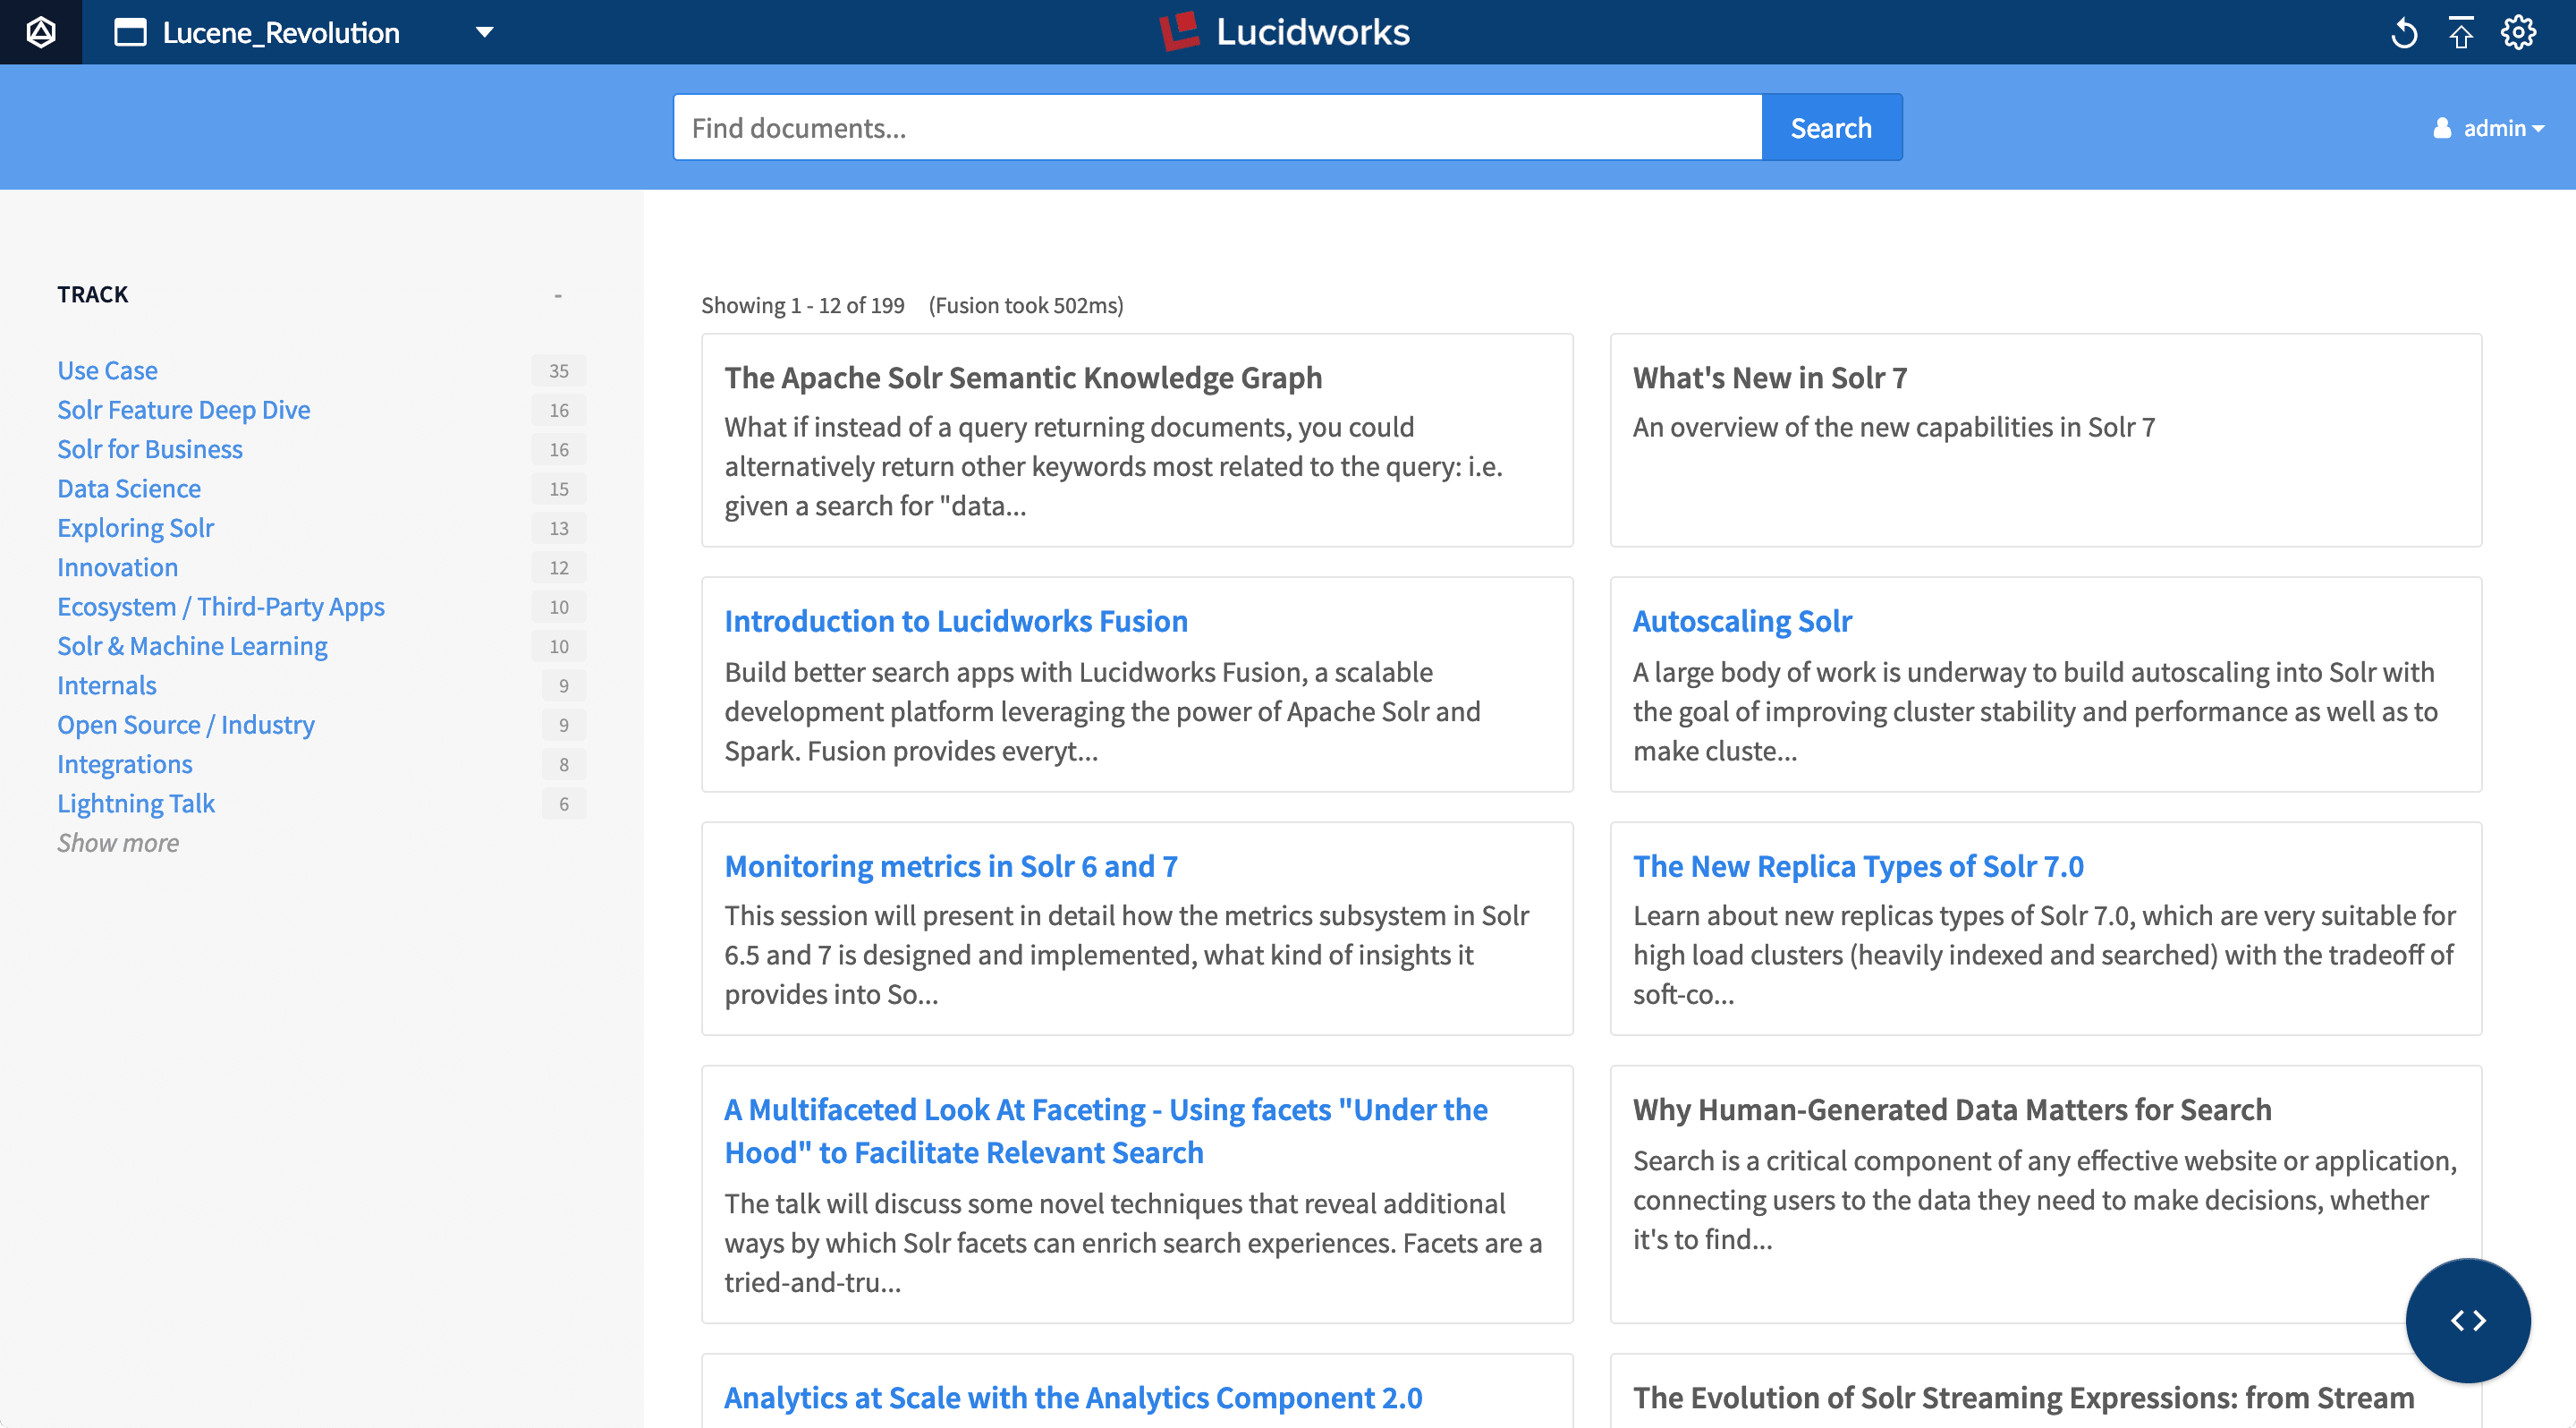Screen dimensions: 2576x1428
Task: Click the count badge 8 next to Integrations
Action: click(x=564, y=765)
